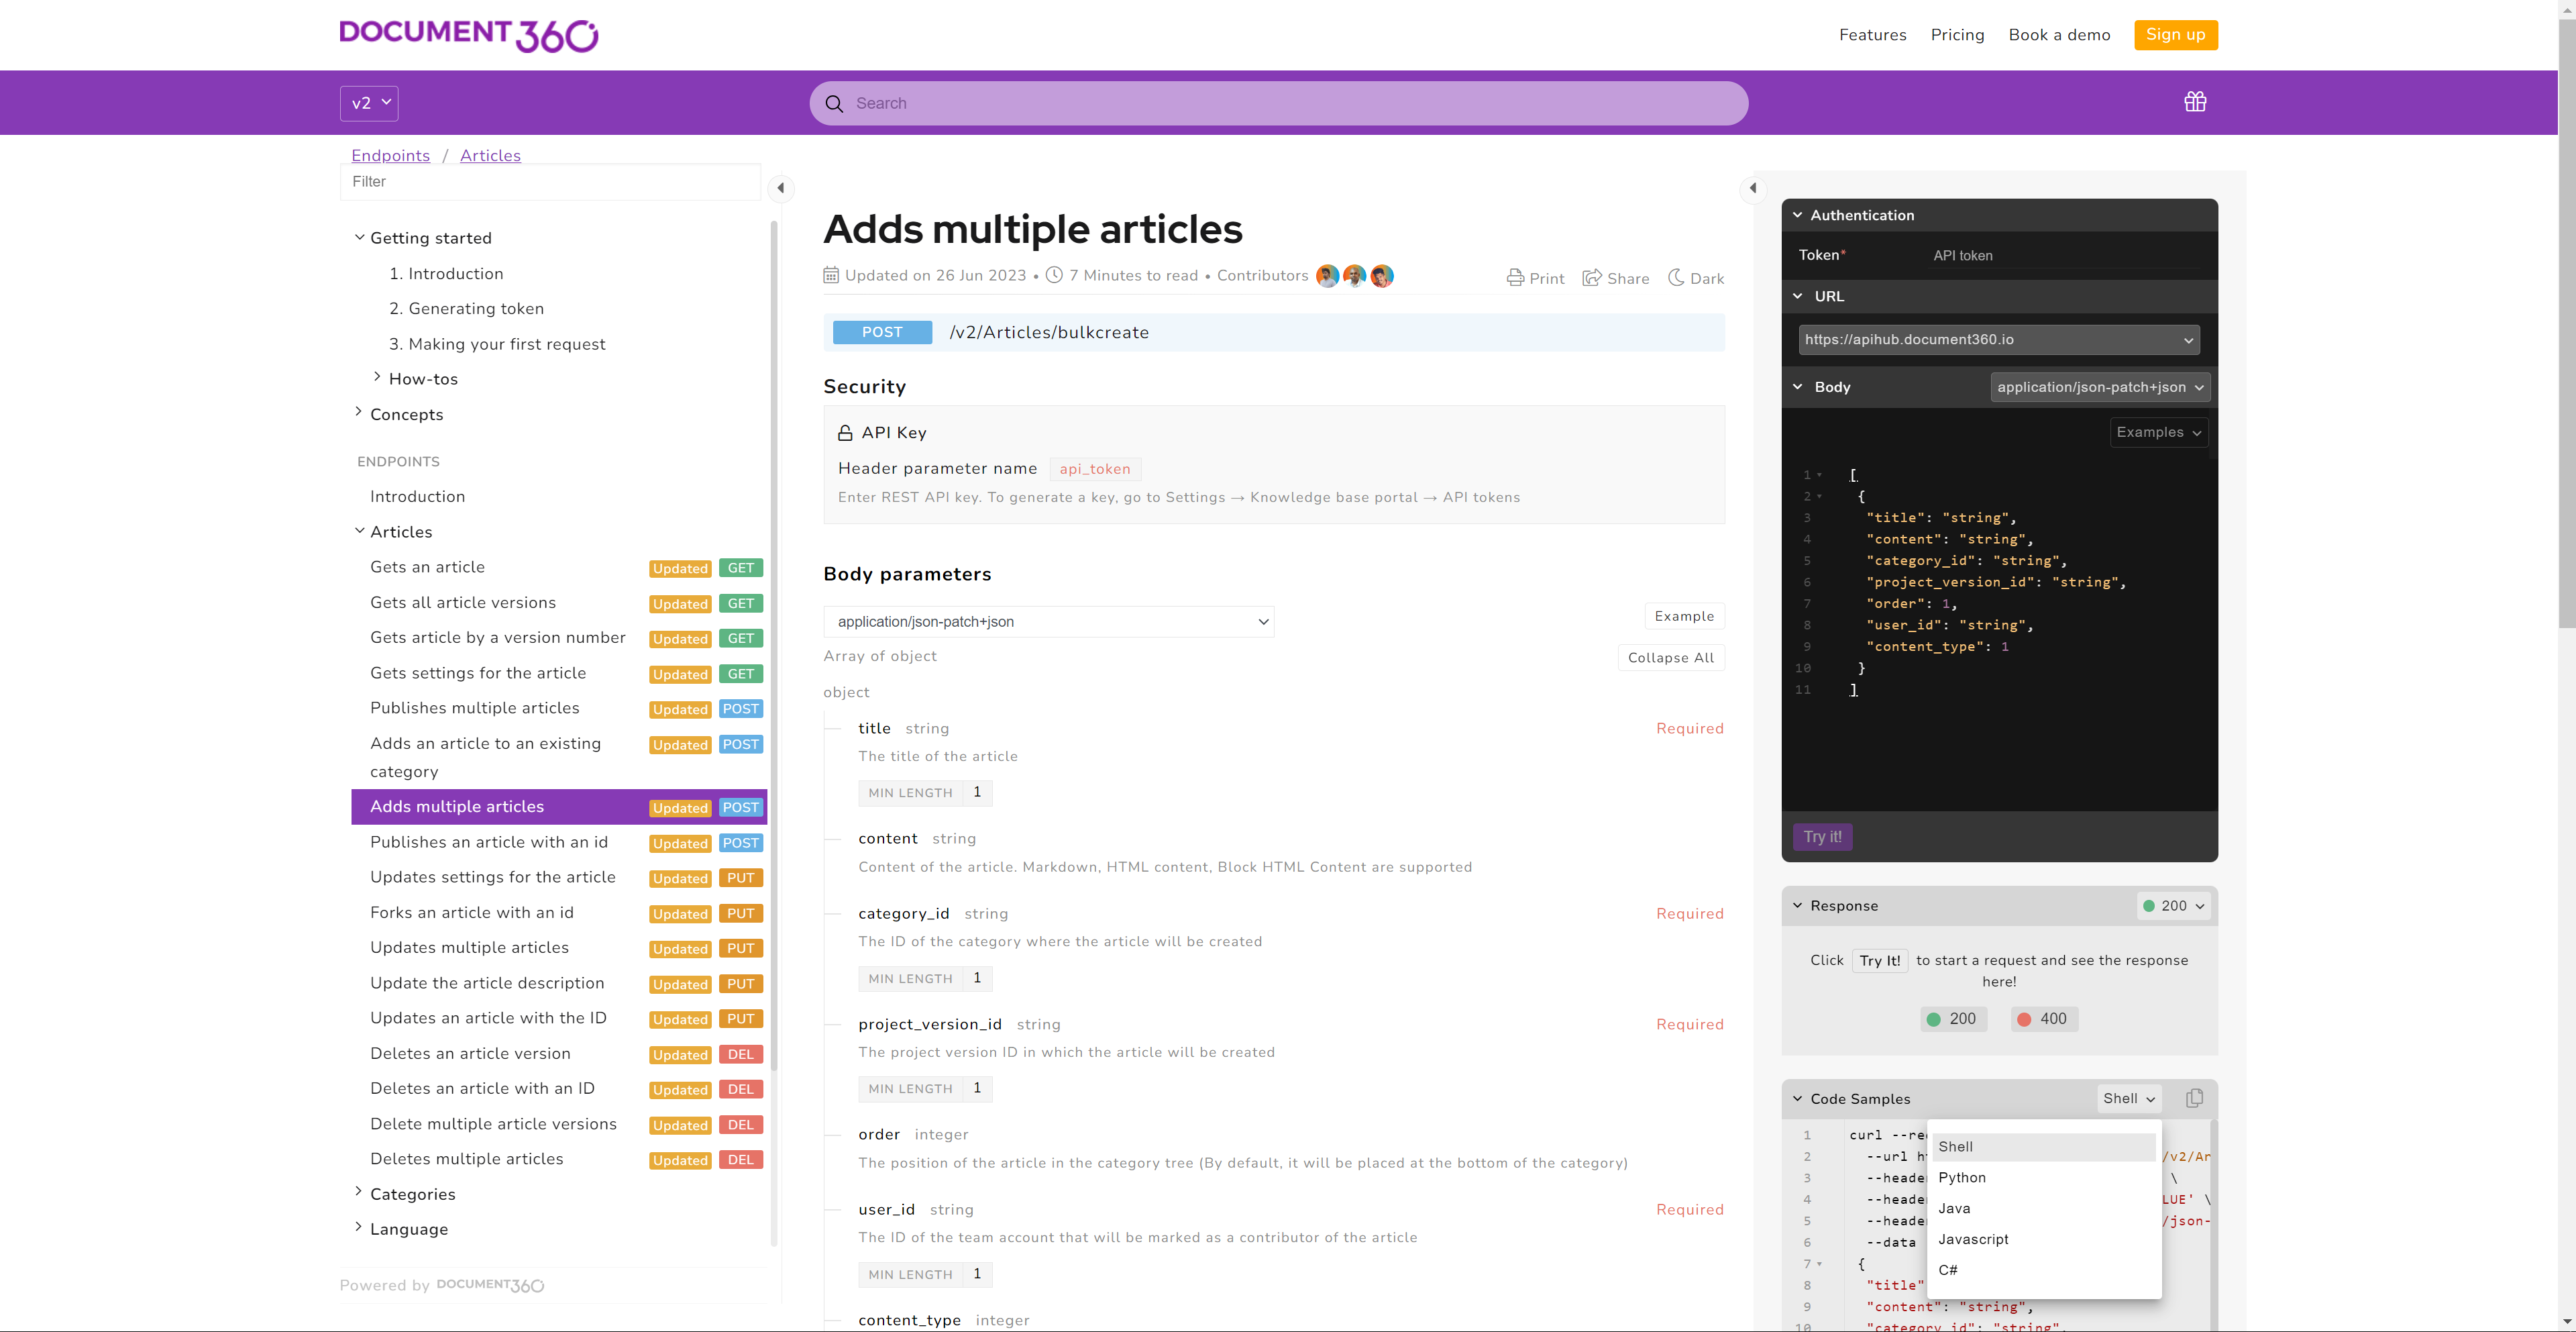Open the gift what's new icon

2195,102
